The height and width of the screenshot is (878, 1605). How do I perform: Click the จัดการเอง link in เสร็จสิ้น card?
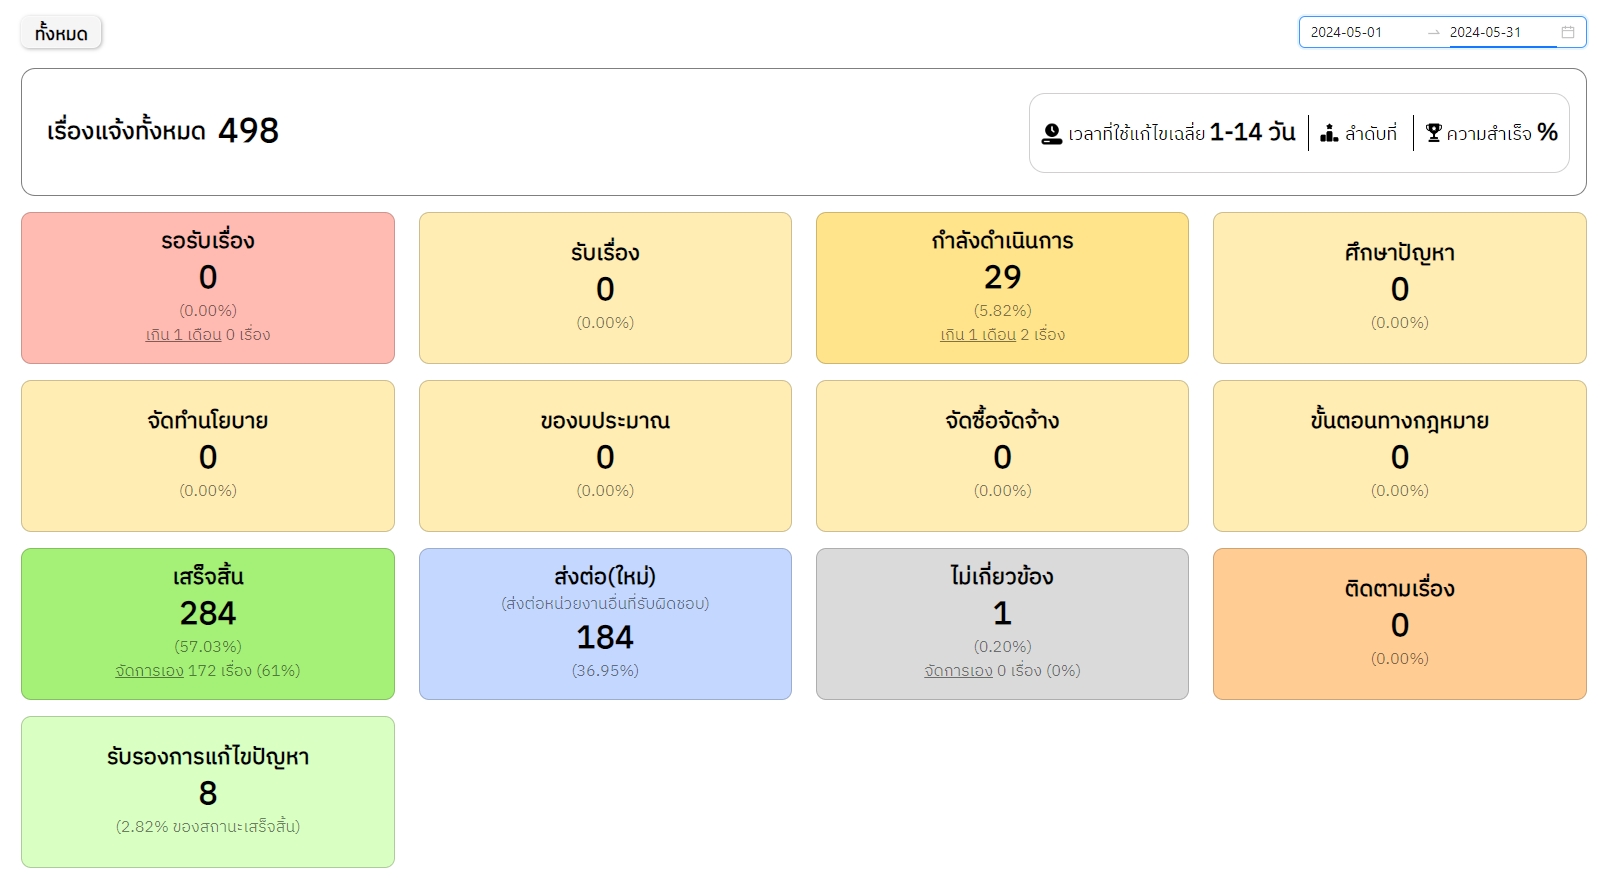[149, 671]
